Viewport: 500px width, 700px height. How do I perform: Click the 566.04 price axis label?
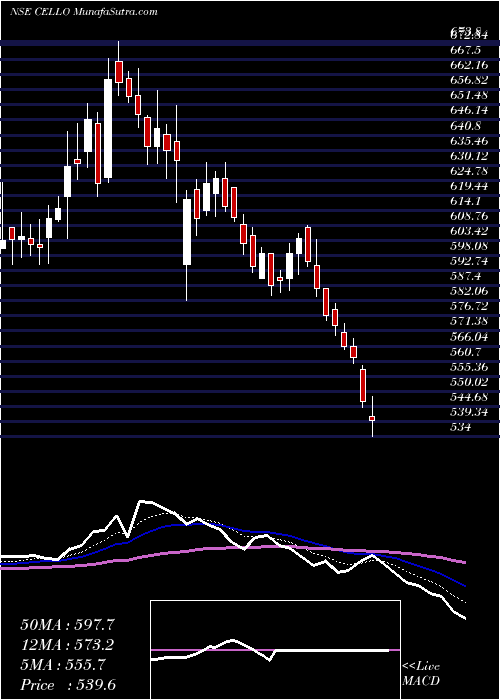click(469, 337)
